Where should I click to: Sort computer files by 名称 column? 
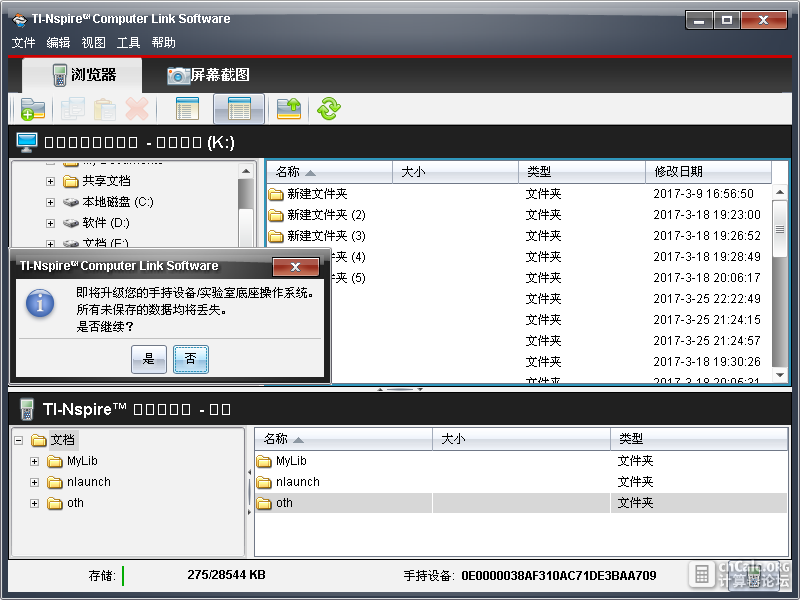[x=329, y=172]
